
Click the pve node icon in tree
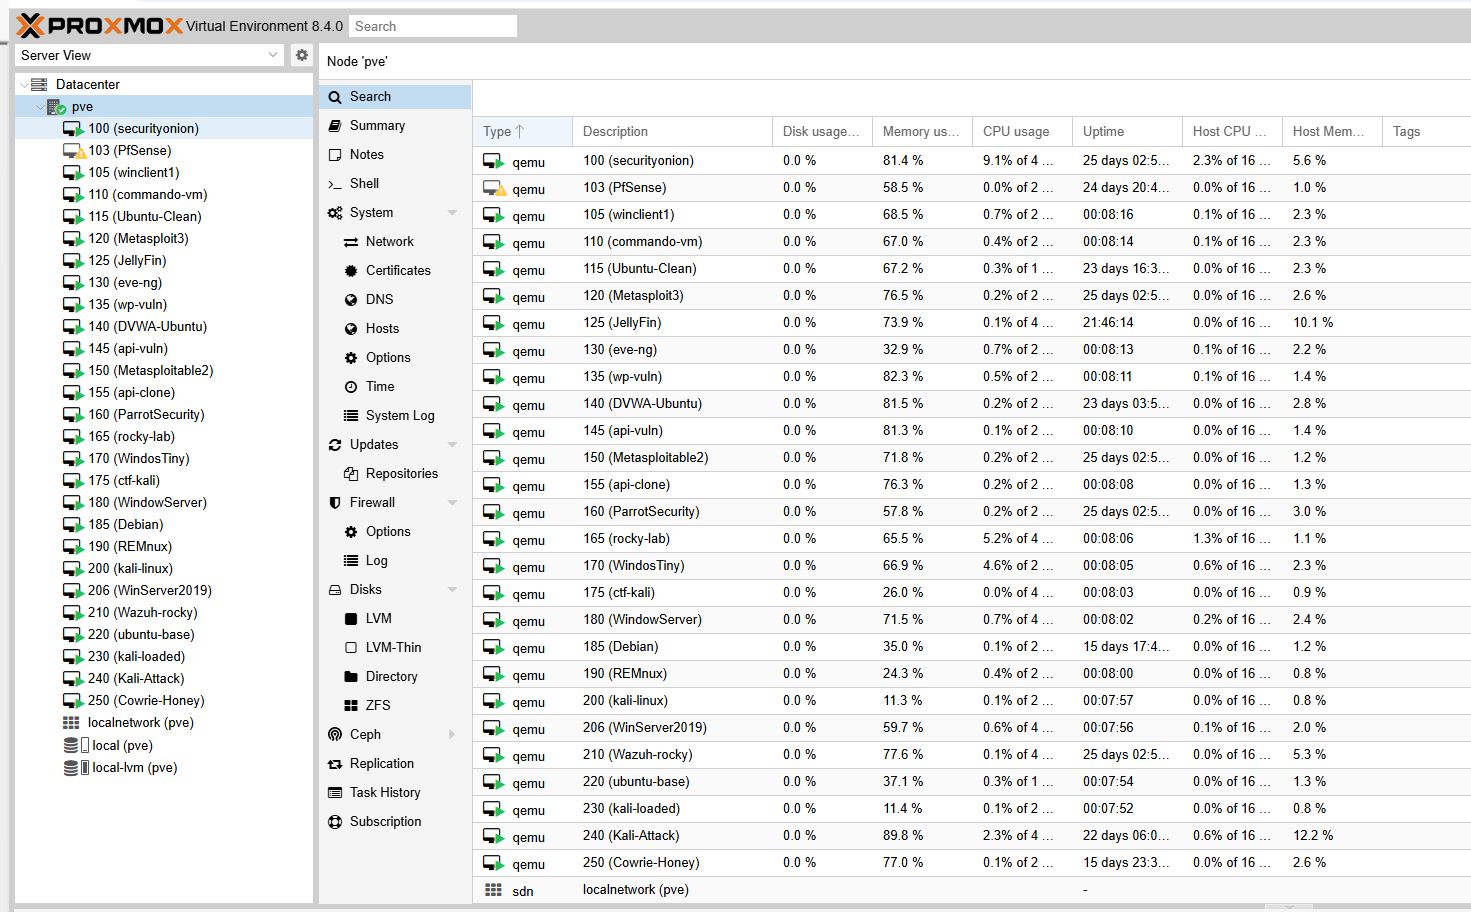tap(56, 107)
